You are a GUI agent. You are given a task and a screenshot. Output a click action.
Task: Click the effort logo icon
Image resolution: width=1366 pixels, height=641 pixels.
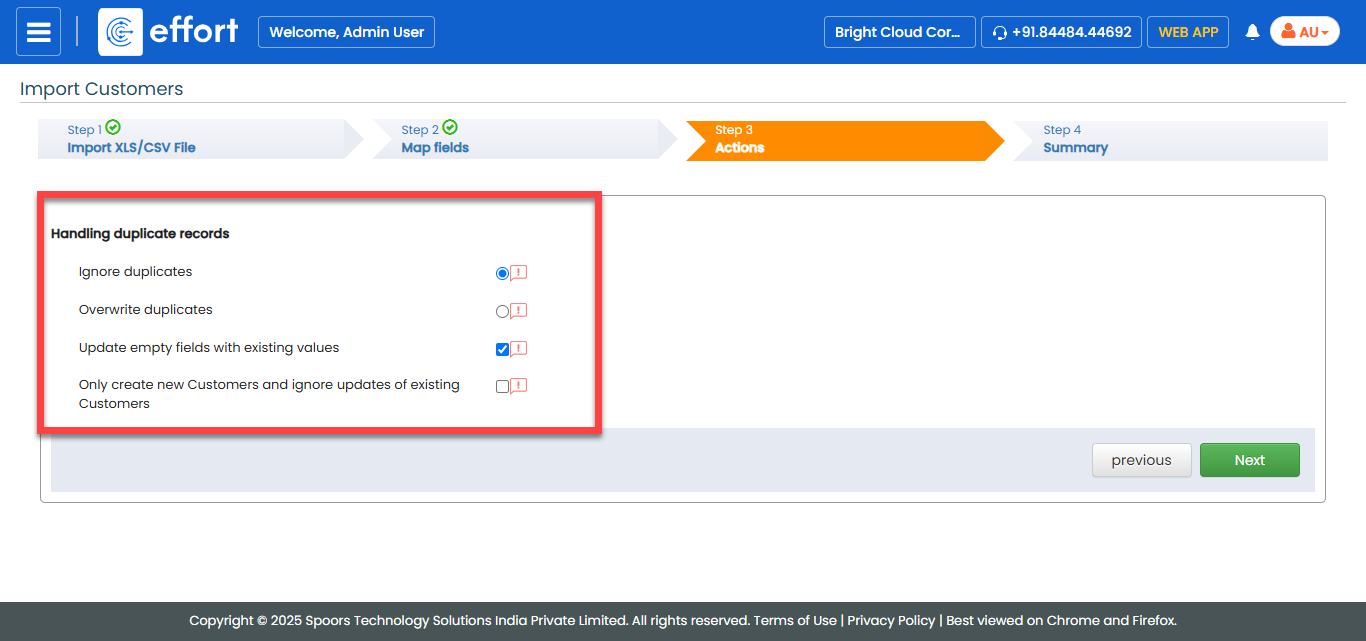(120, 32)
